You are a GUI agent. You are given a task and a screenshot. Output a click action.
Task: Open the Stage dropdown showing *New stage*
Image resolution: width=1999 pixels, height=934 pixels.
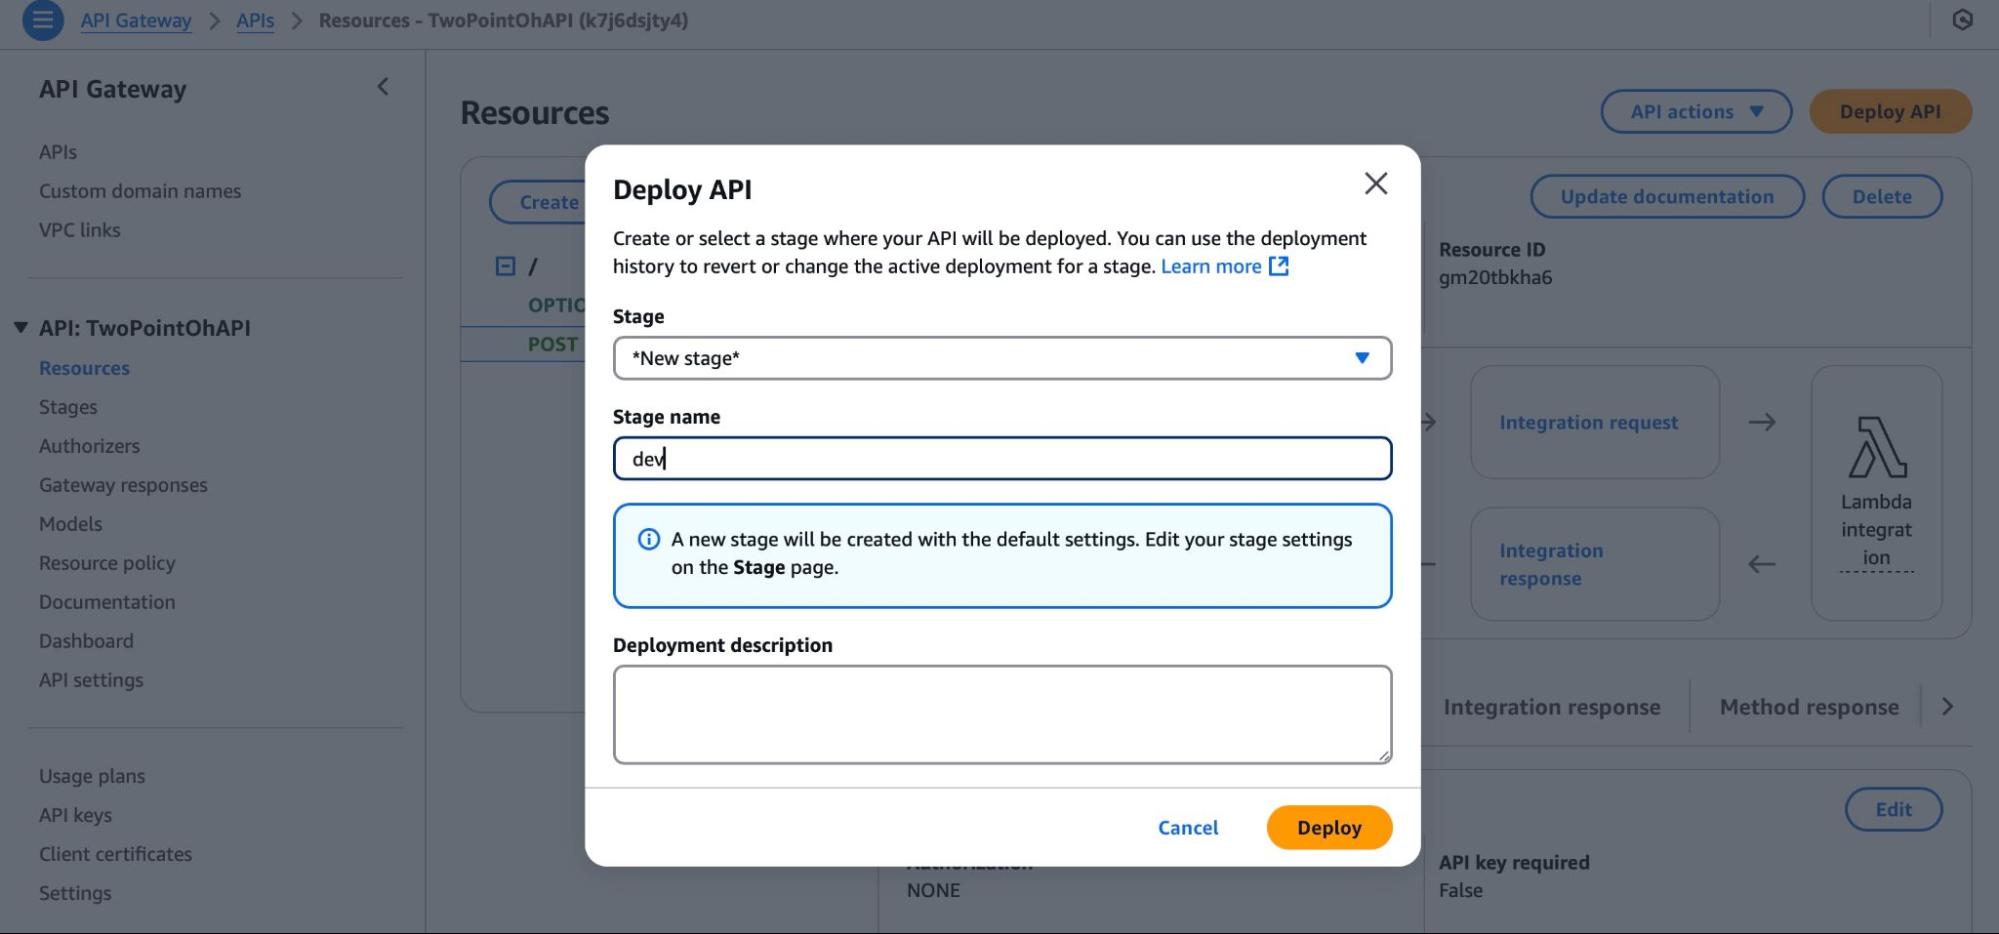coord(1002,358)
